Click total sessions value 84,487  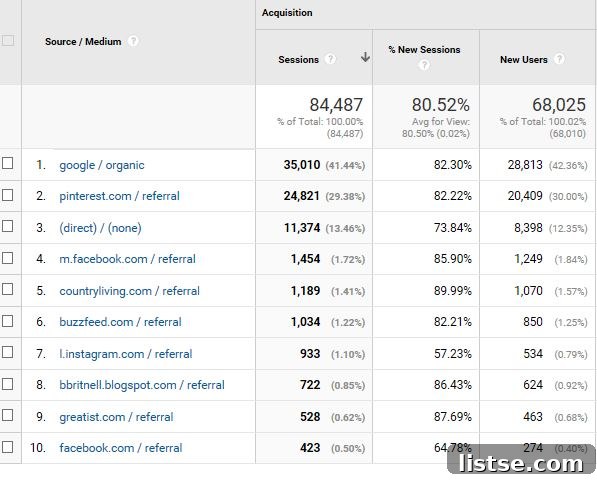click(336, 105)
